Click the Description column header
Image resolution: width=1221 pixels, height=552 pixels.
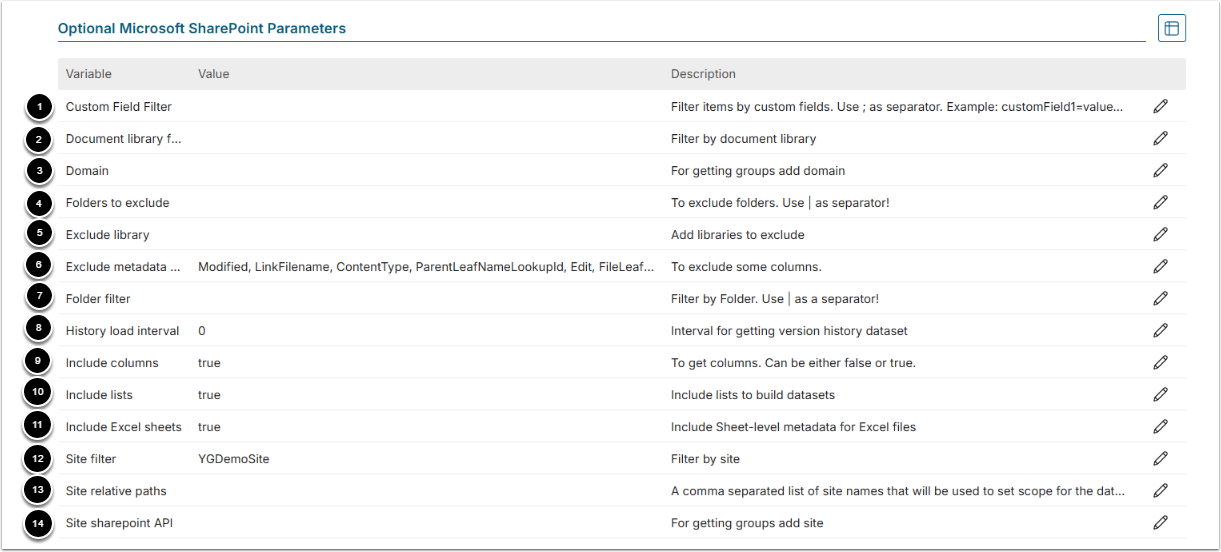tap(703, 74)
